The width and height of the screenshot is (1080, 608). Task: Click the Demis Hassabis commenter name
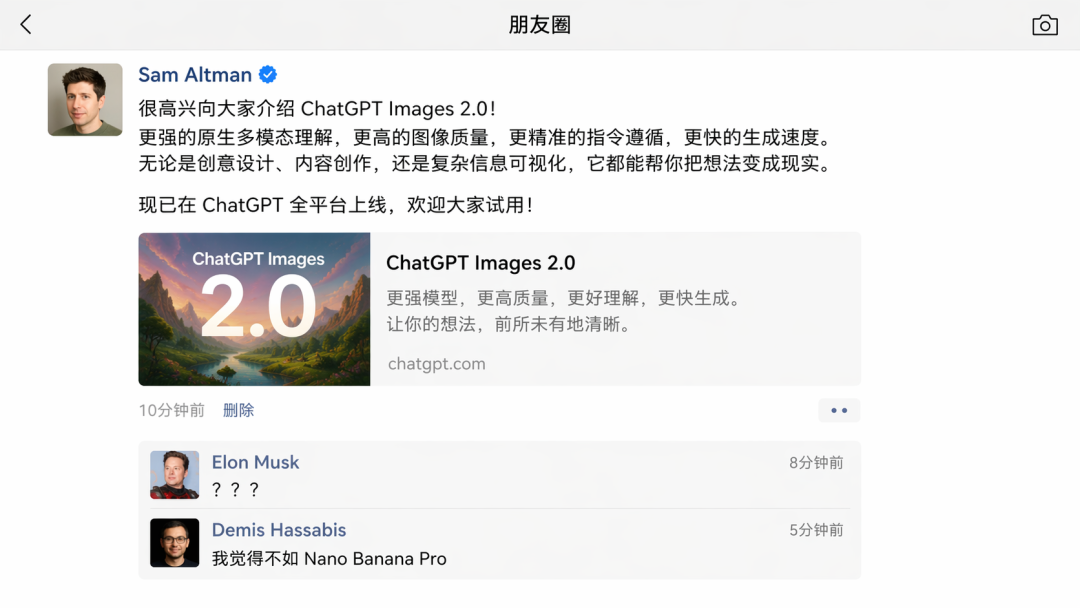(279, 530)
